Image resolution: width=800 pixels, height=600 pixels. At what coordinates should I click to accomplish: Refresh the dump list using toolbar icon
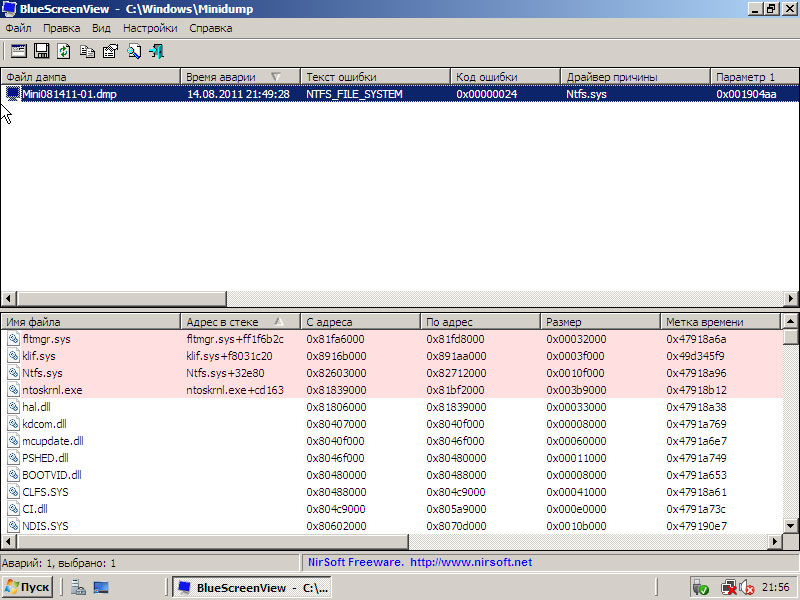64,51
